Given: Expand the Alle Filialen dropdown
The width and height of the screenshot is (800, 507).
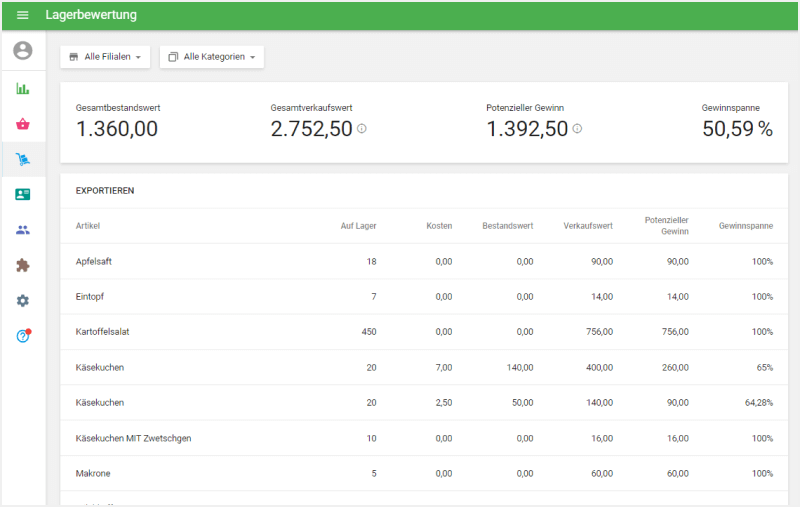Looking at the screenshot, I should coord(105,57).
